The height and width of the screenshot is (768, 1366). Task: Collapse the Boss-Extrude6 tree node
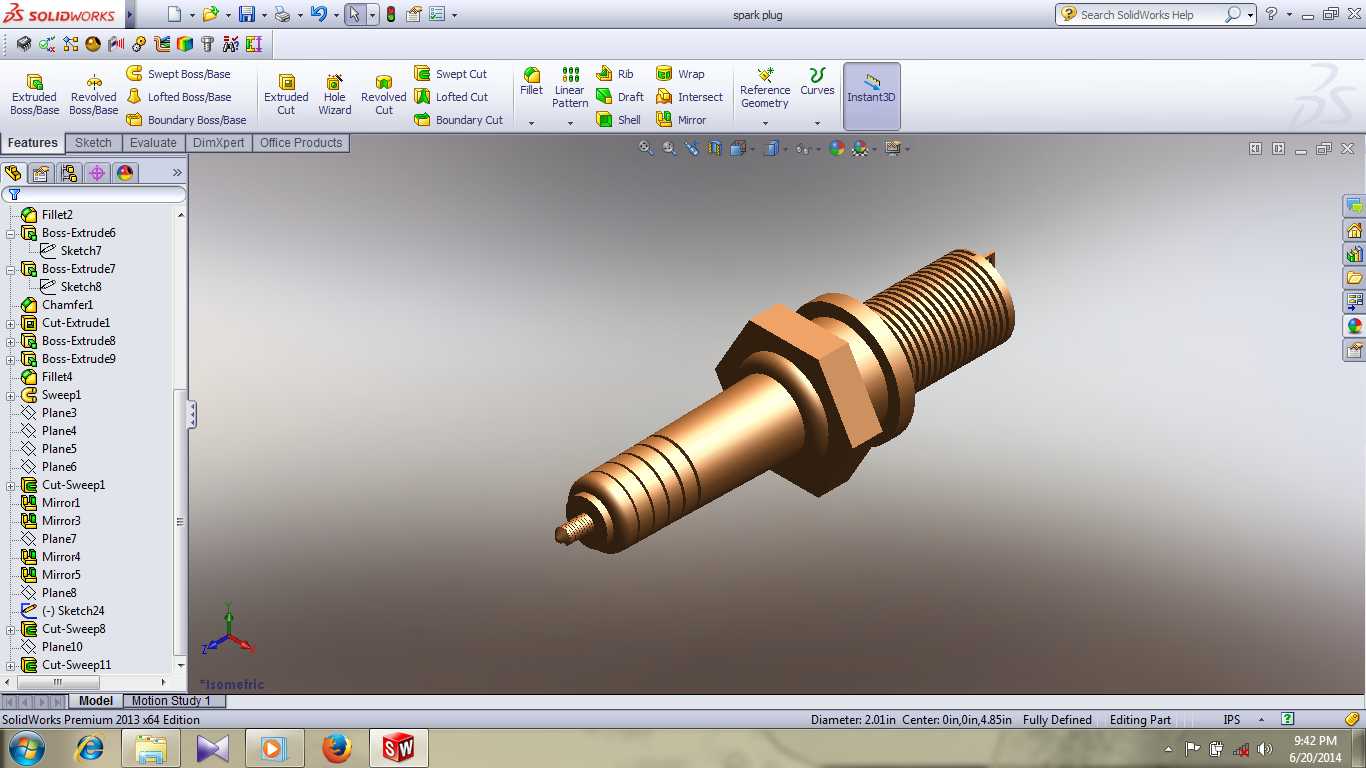pos(11,233)
